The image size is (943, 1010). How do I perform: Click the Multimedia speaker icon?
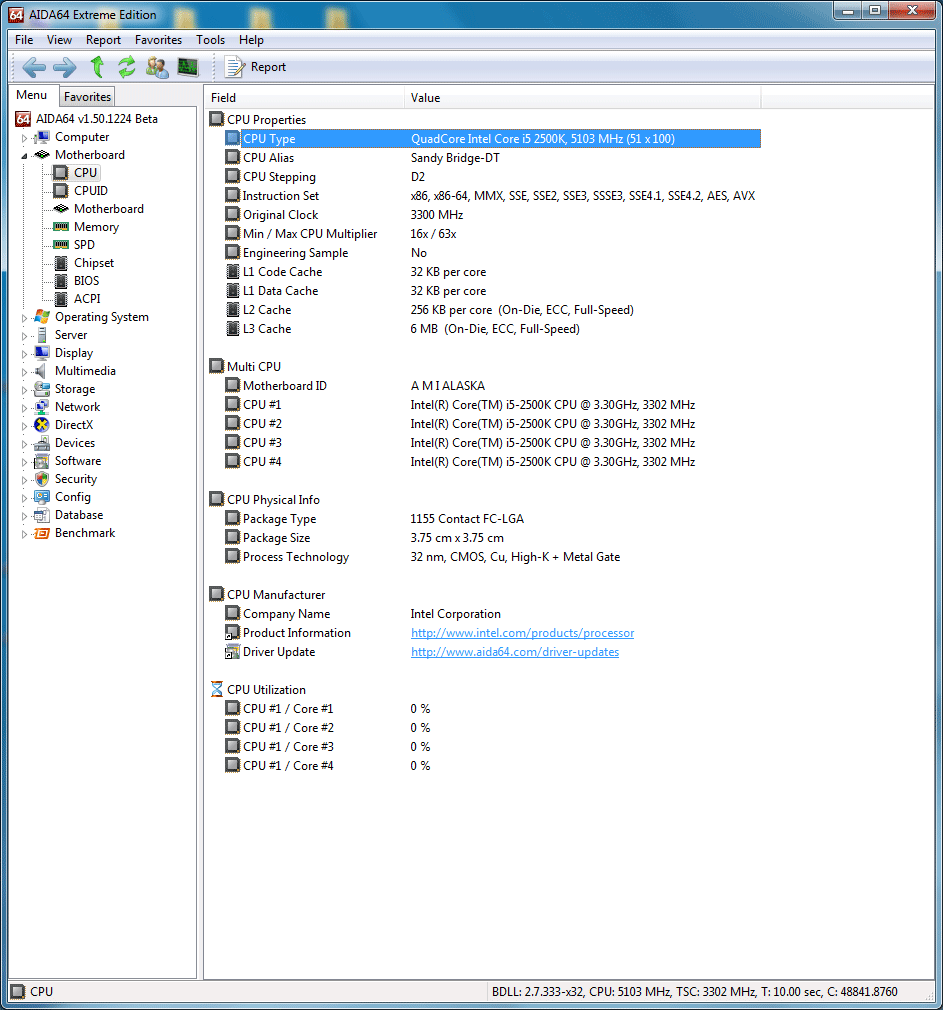pyautogui.click(x=41, y=371)
